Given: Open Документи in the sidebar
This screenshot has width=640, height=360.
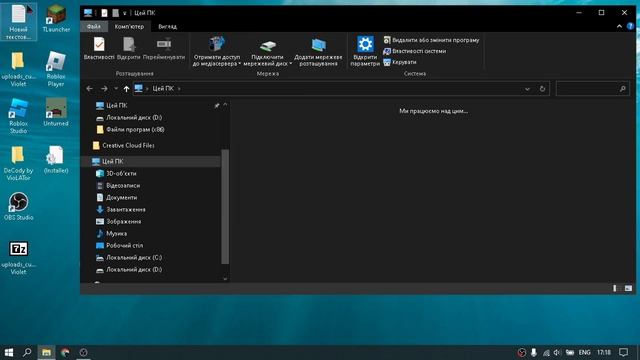Looking at the screenshot, I should click(x=117, y=198).
